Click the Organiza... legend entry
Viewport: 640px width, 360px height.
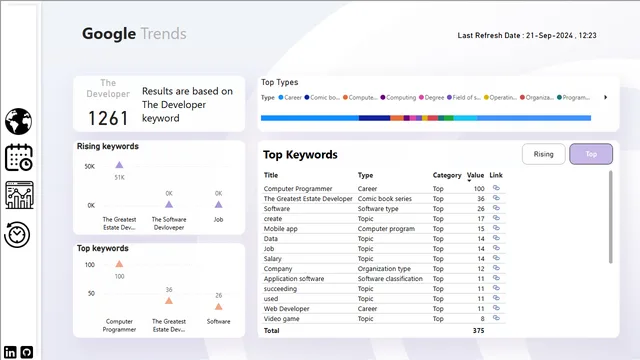tap(537, 98)
